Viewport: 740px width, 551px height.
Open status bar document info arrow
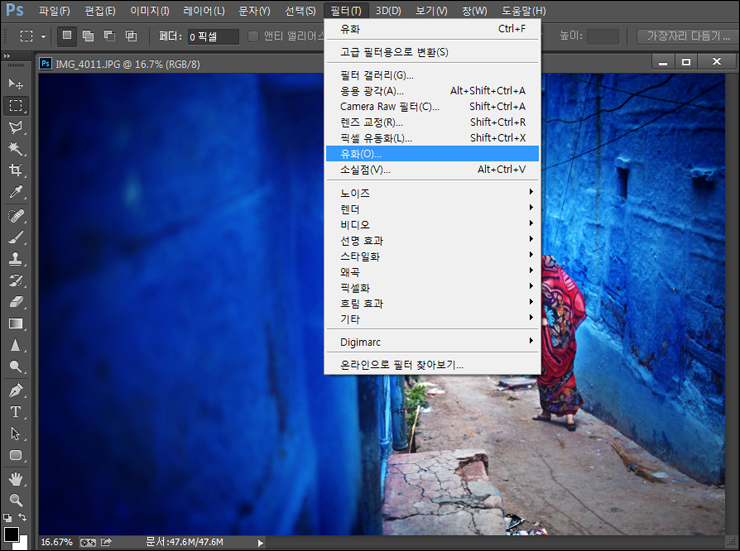tap(260, 543)
